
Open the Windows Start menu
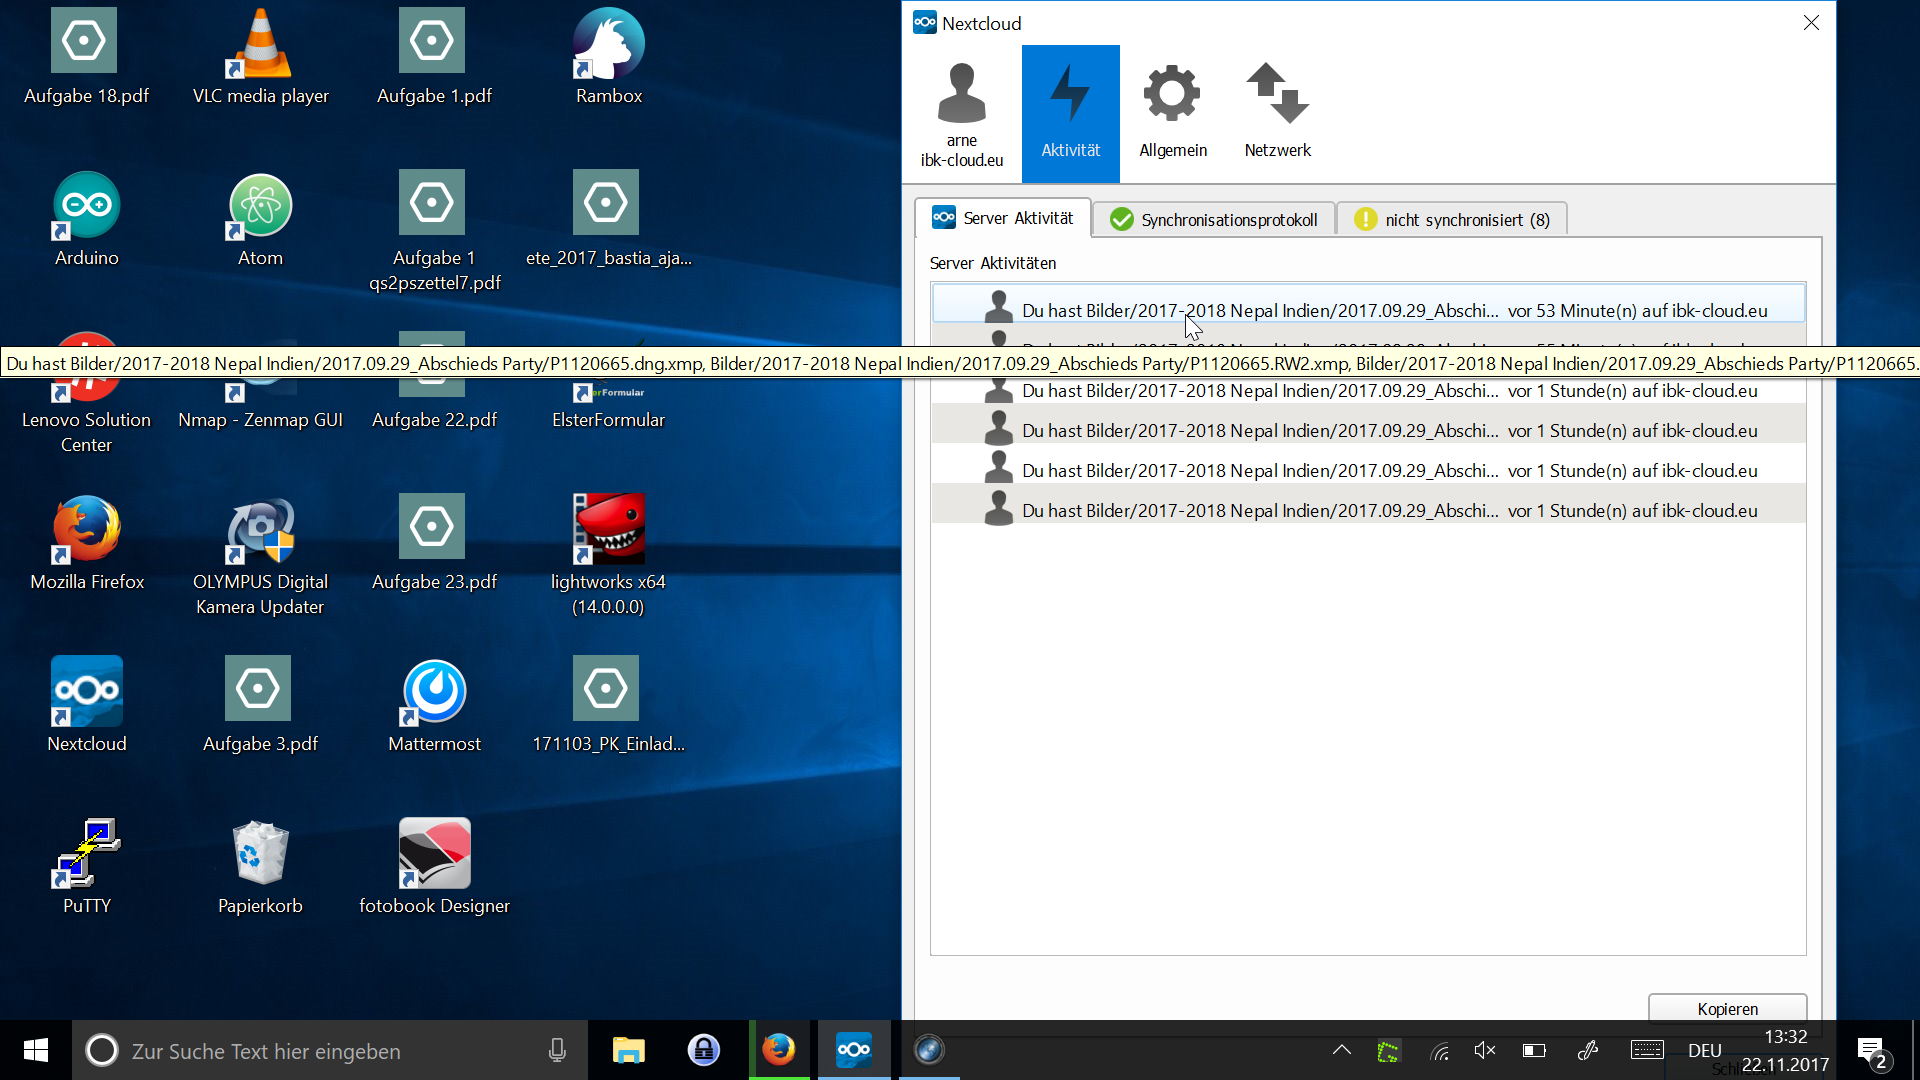click(36, 1050)
